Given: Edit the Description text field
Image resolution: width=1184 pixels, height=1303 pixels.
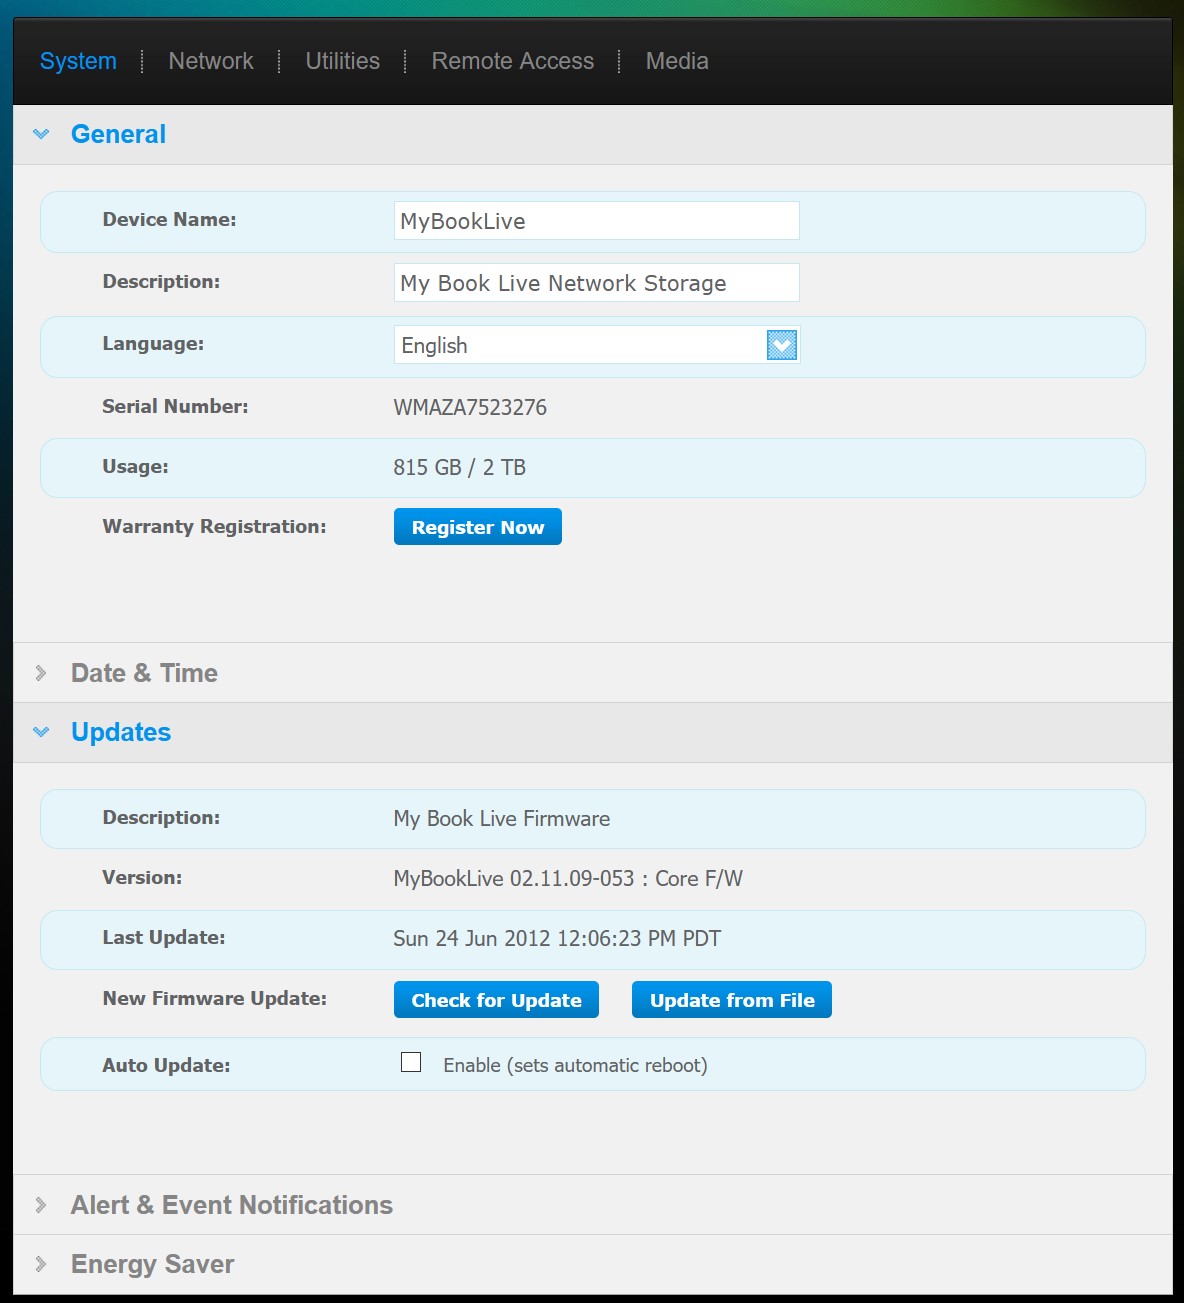Looking at the screenshot, I should [597, 283].
